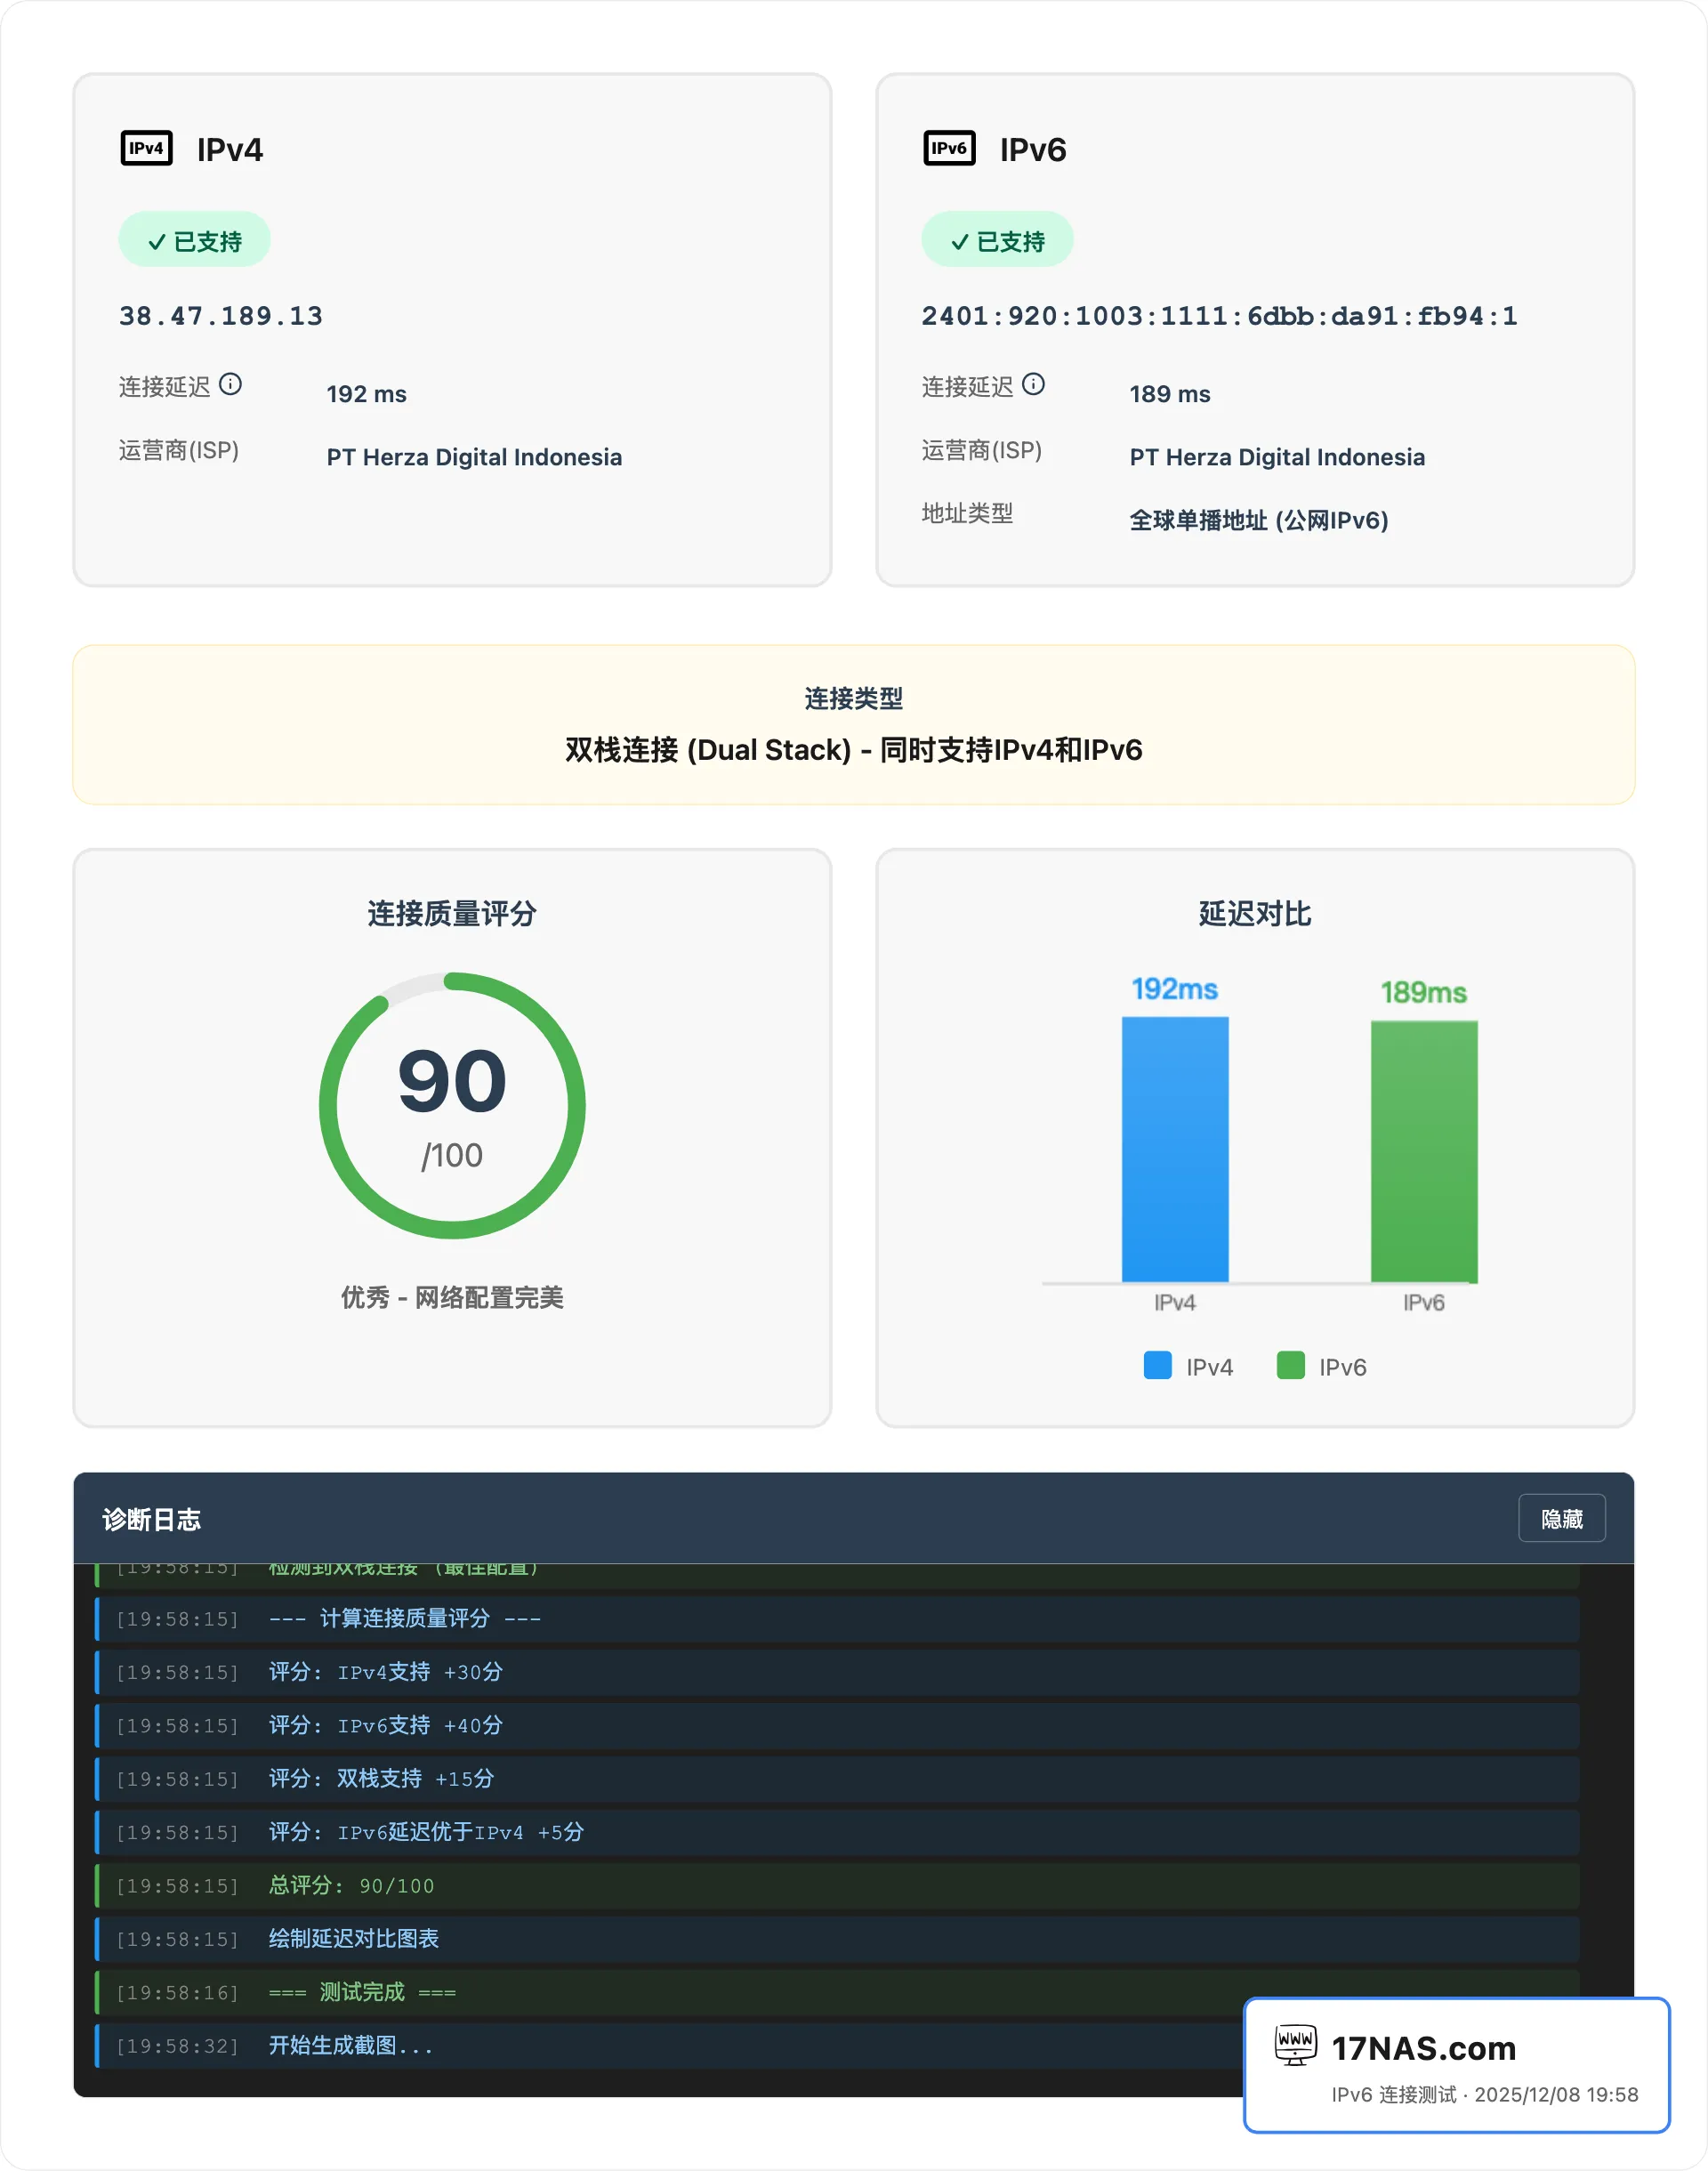Image resolution: width=1708 pixels, height=2171 pixels.
Task: Click the IPv6 badge icon
Action: (949, 148)
